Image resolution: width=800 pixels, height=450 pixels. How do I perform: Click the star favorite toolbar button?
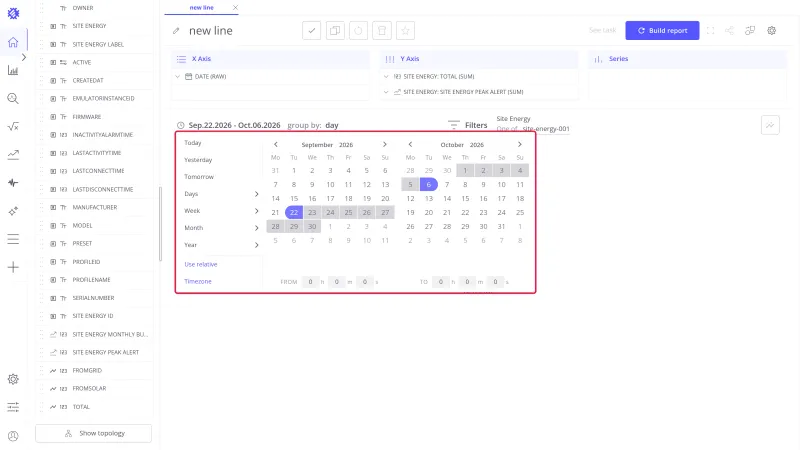pyautogui.click(x=405, y=31)
